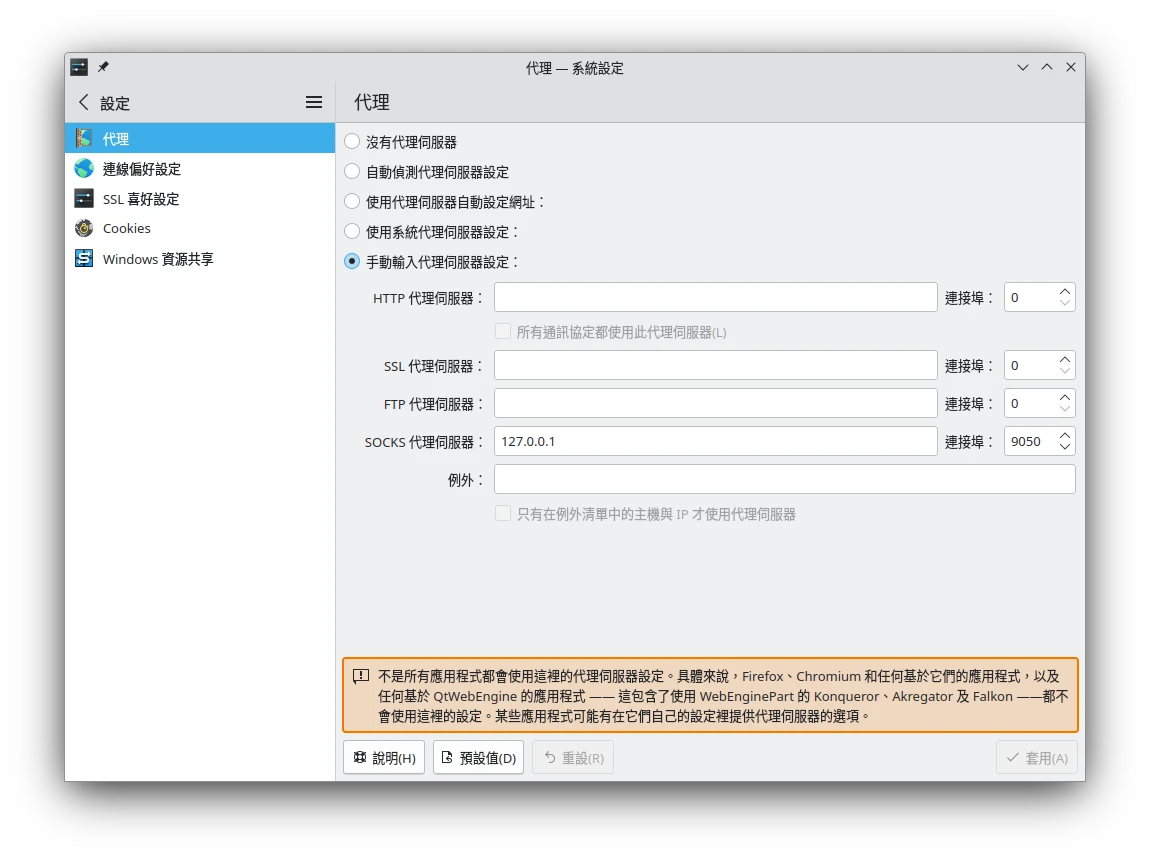Select the SSL 喜好設定 icon
Image resolution: width=1150 pixels, height=858 pixels.
[84, 199]
